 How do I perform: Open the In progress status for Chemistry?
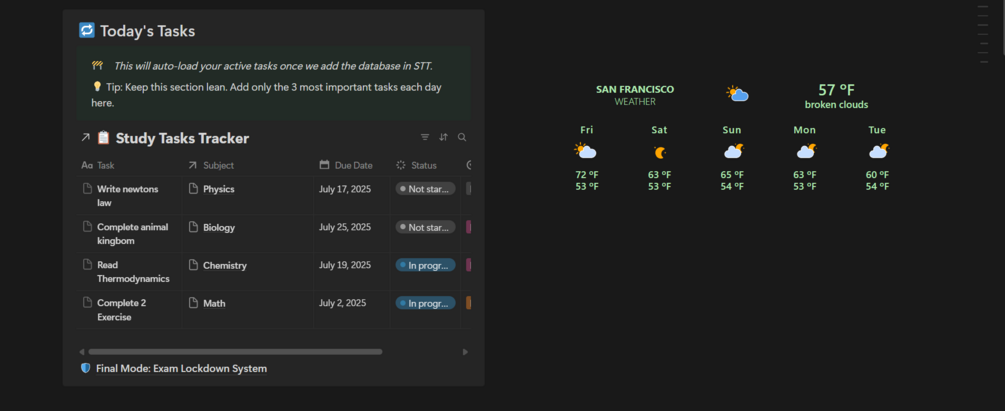click(x=425, y=265)
